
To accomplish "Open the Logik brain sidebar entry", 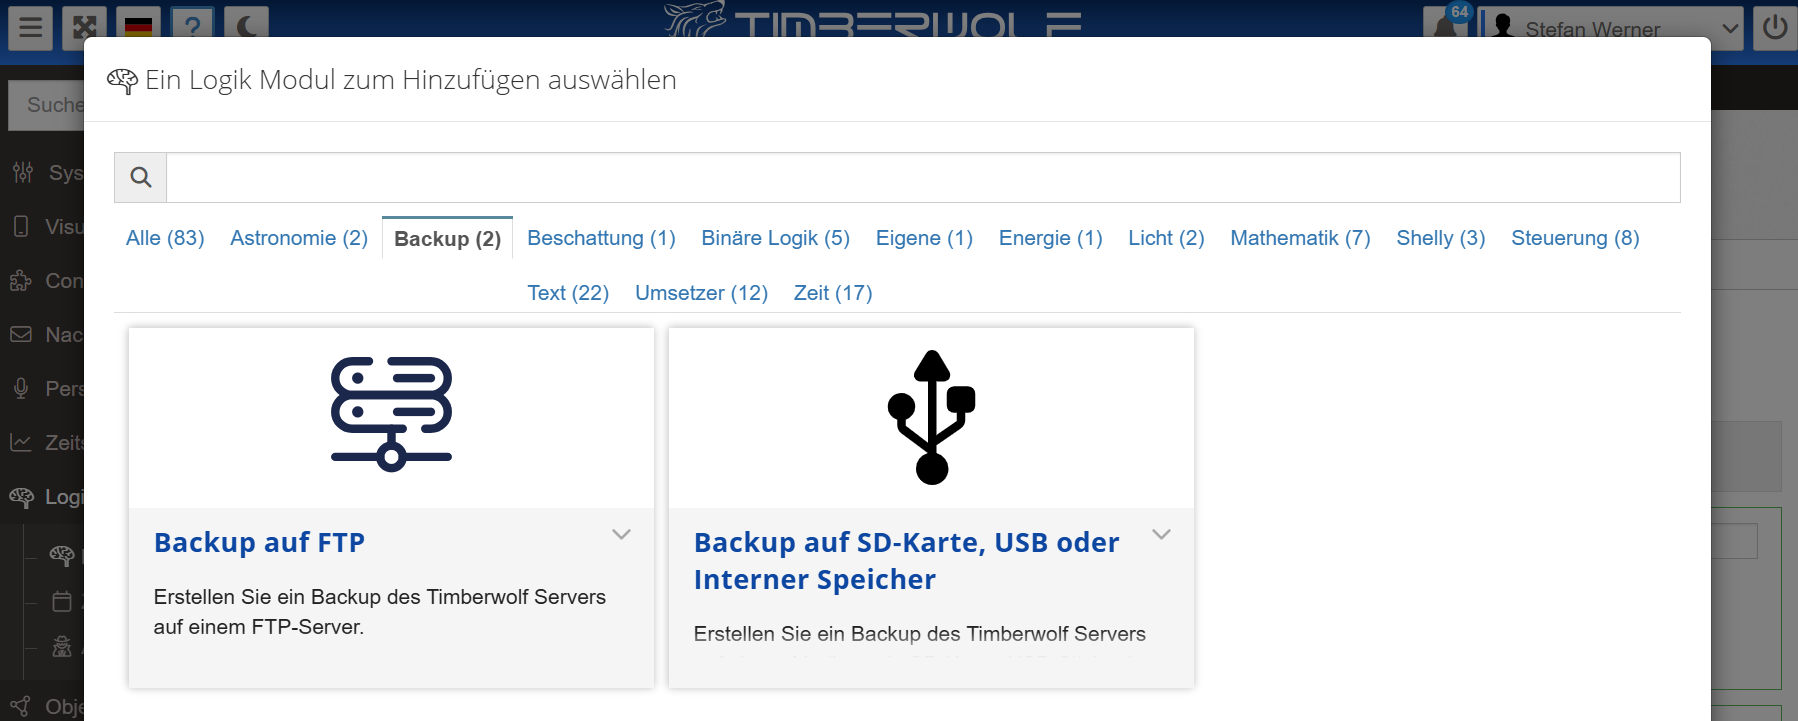I will pyautogui.click(x=21, y=496).
